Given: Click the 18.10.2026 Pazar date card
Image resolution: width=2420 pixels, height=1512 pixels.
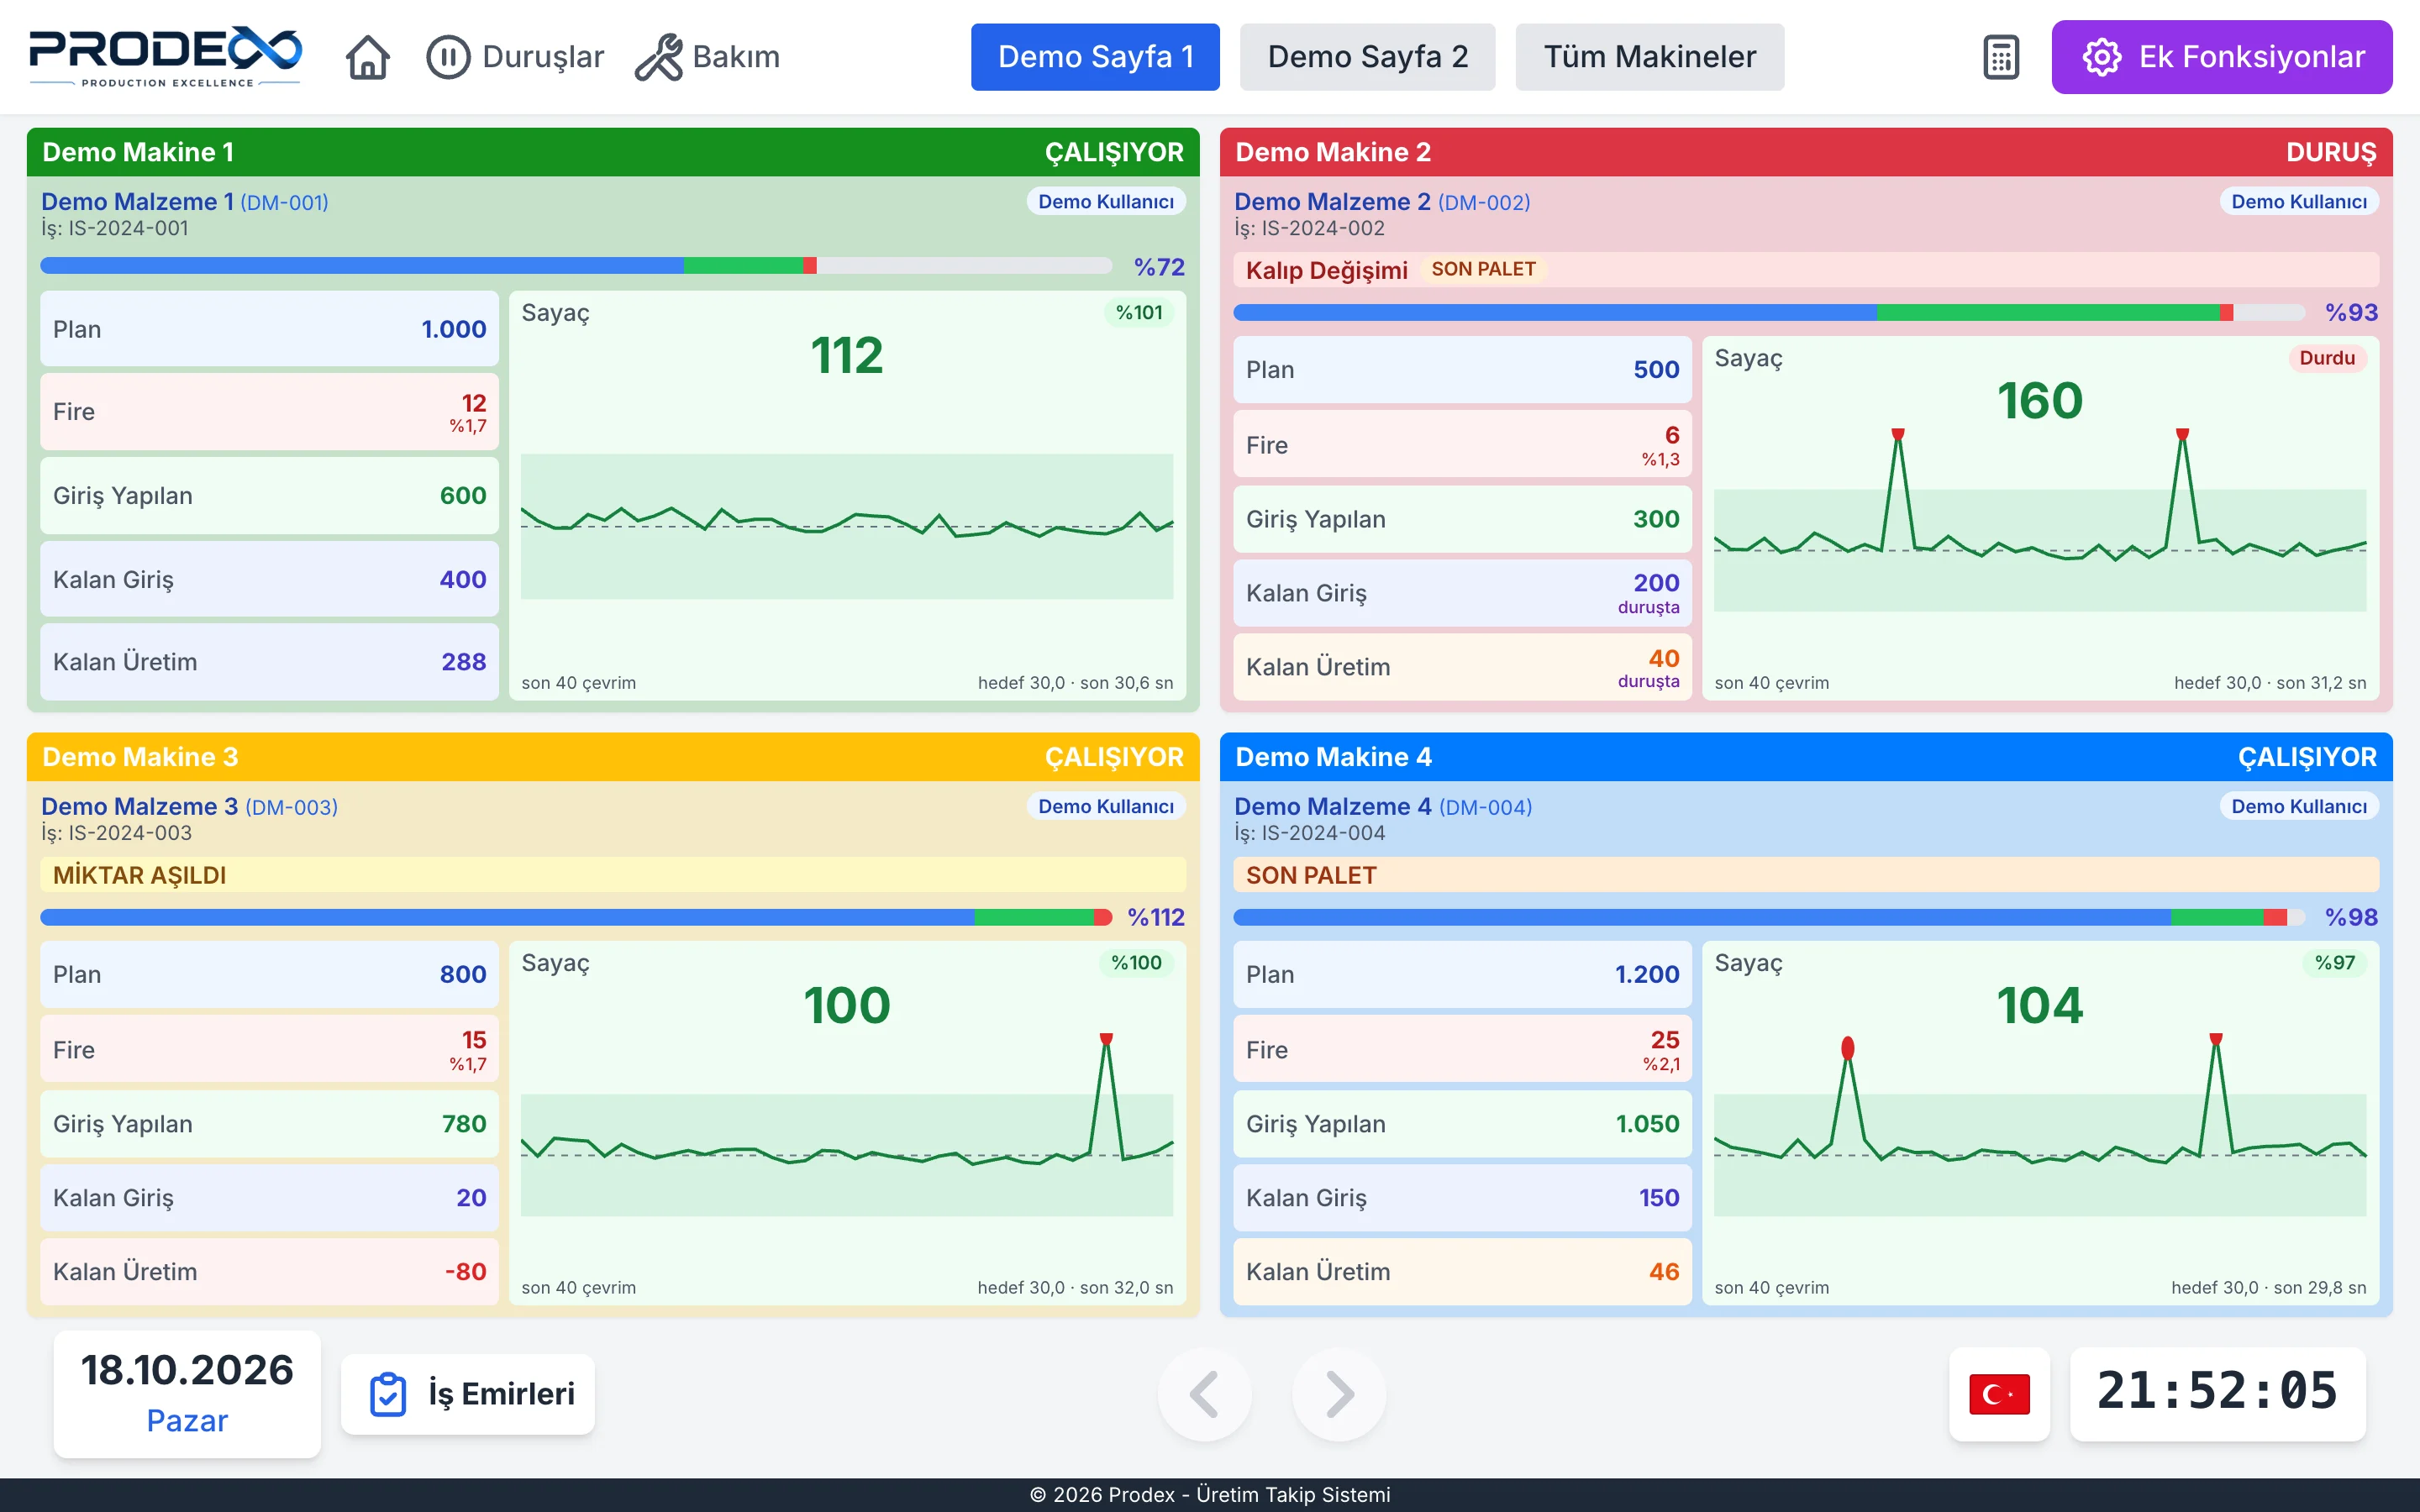Looking at the screenshot, I should coord(187,1394).
